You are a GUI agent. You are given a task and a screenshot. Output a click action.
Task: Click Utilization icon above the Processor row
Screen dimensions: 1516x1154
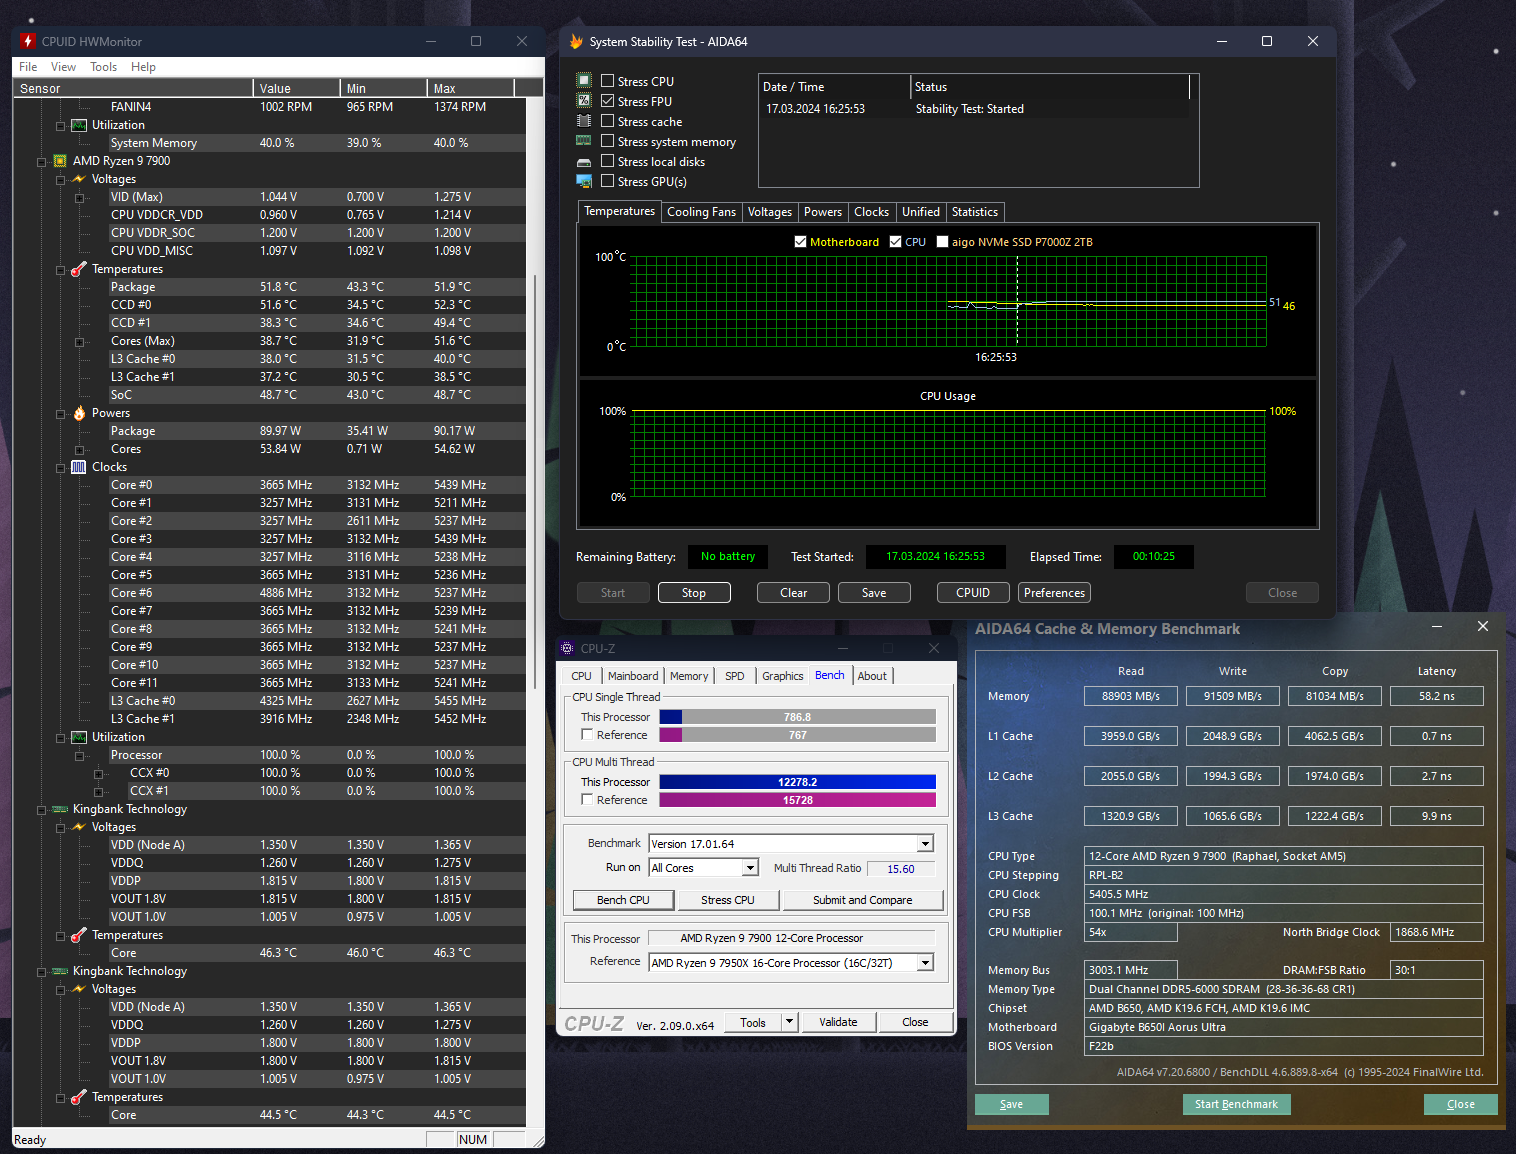tap(79, 737)
